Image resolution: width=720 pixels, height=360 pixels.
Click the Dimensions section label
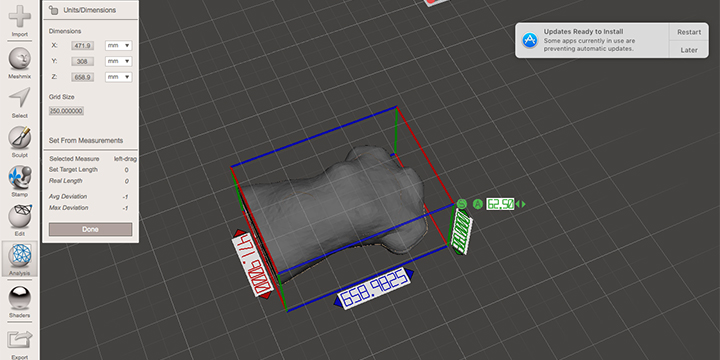tap(65, 31)
